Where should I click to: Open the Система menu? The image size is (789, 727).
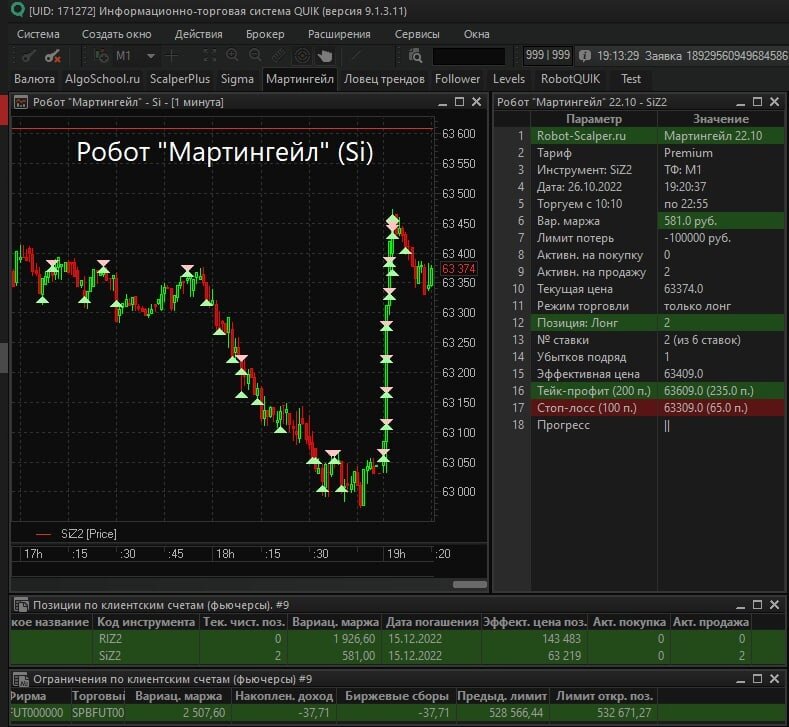tap(38, 34)
